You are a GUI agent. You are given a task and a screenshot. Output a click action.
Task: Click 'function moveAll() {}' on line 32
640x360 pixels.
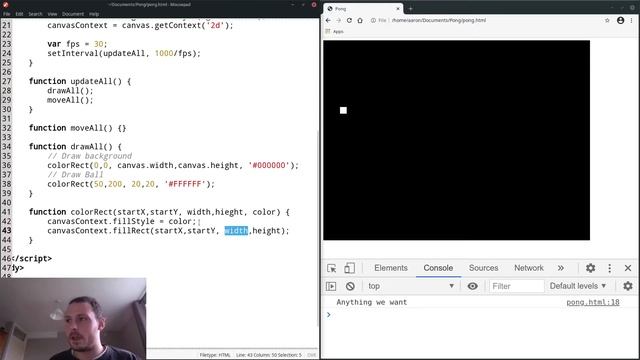point(78,128)
